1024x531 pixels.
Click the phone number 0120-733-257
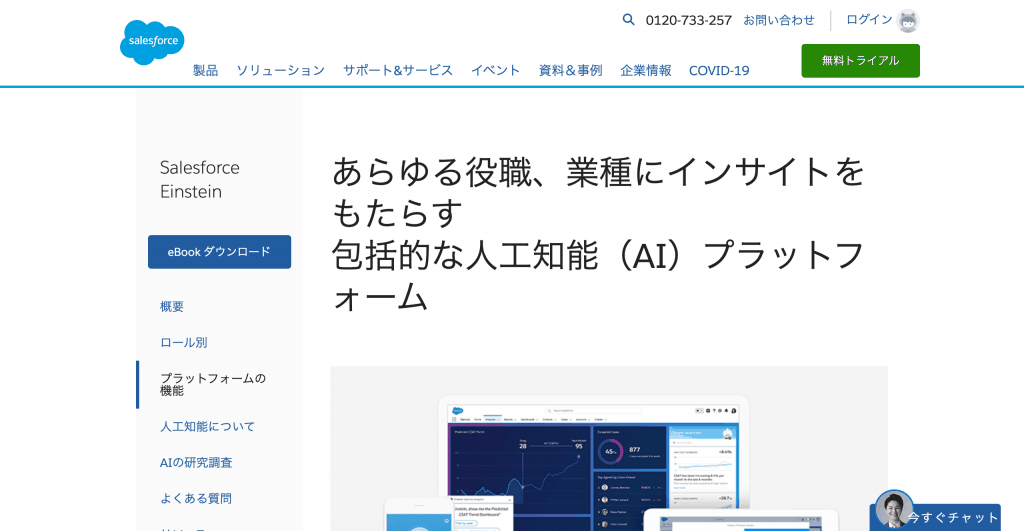(x=688, y=20)
